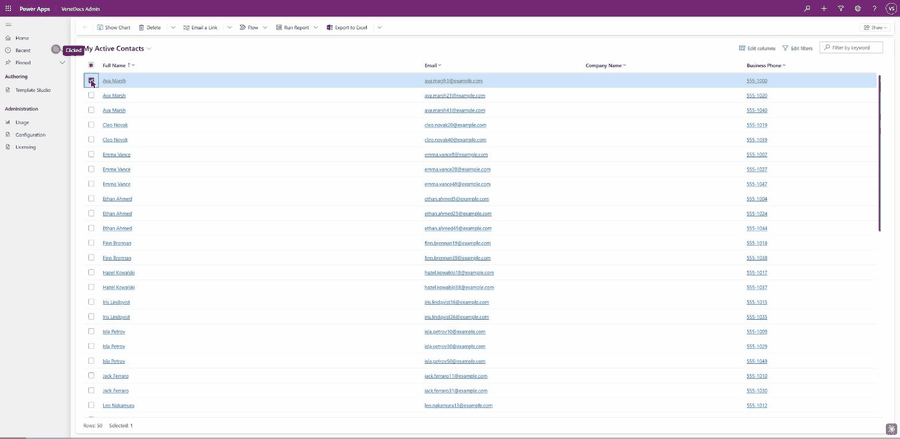The width and height of the screenshot is (900, 439).
Task: Click the Flow command
Action: (249, 28)
